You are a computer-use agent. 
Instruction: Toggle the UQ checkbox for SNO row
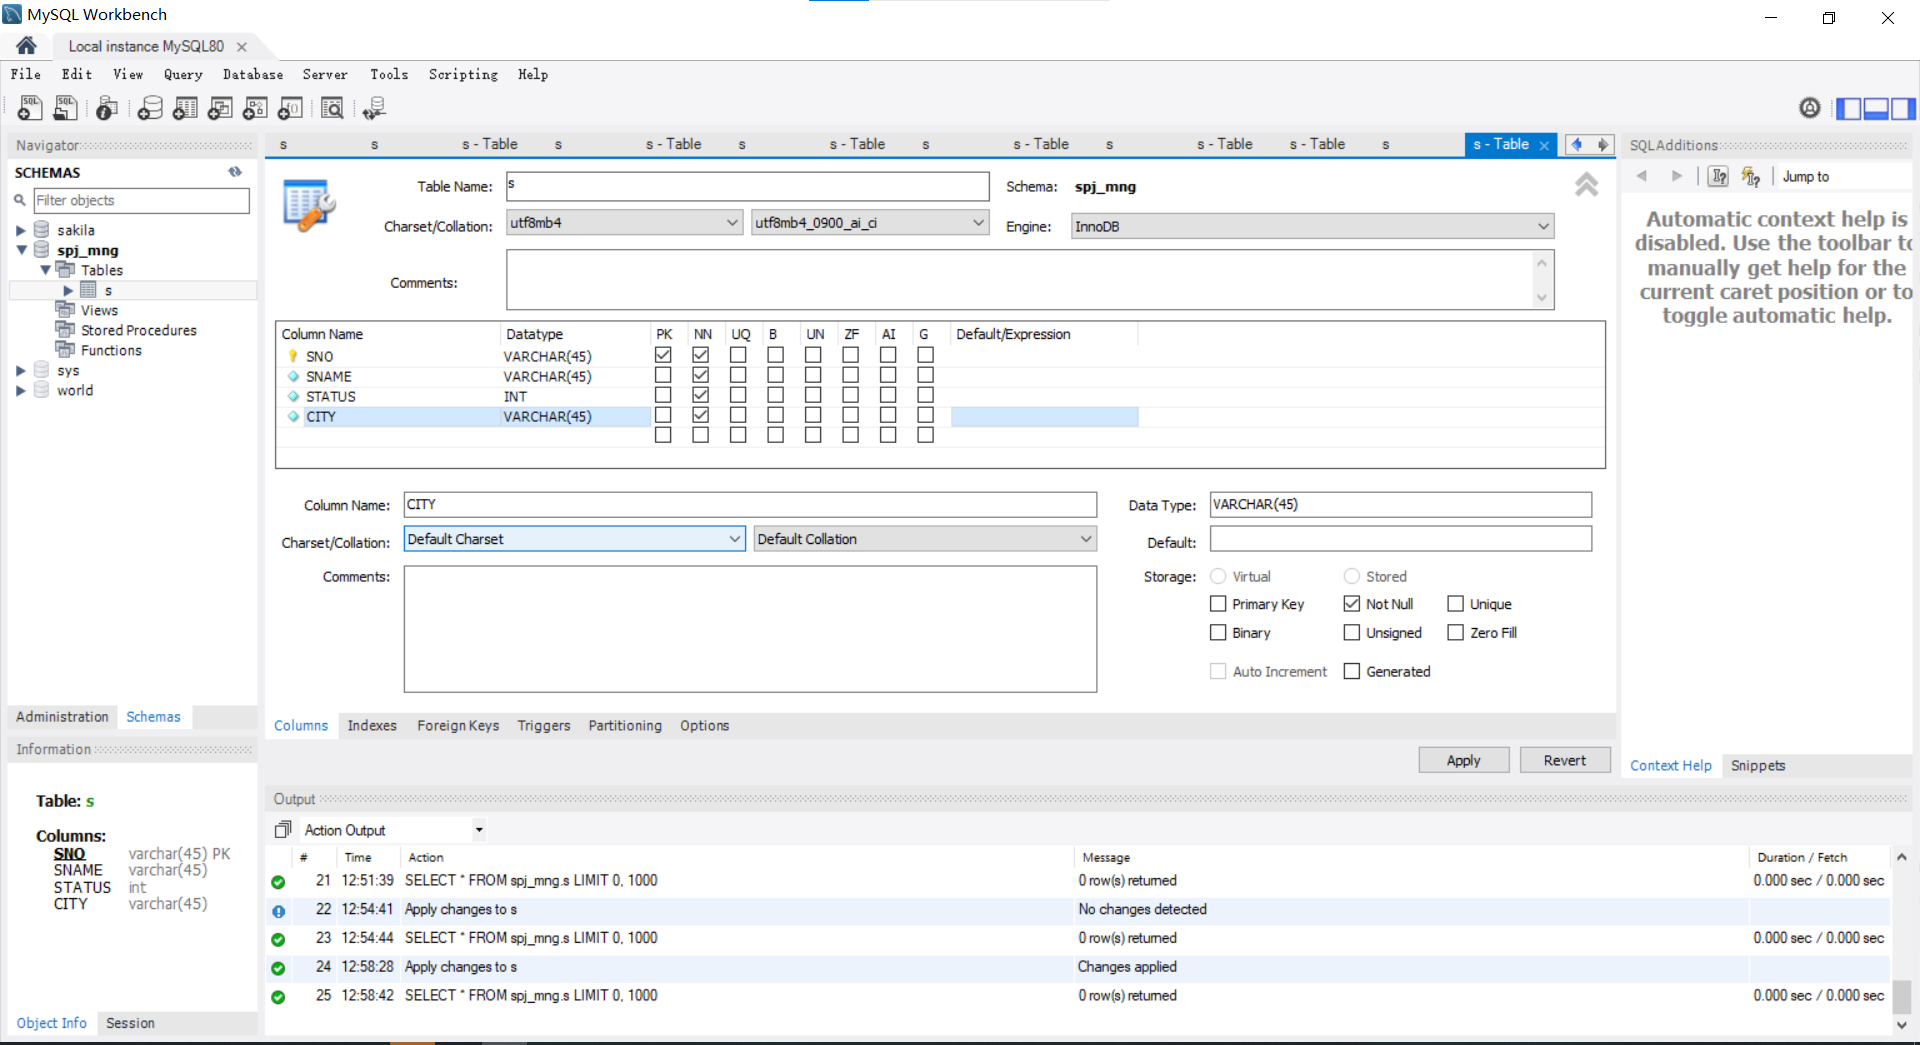738,355
